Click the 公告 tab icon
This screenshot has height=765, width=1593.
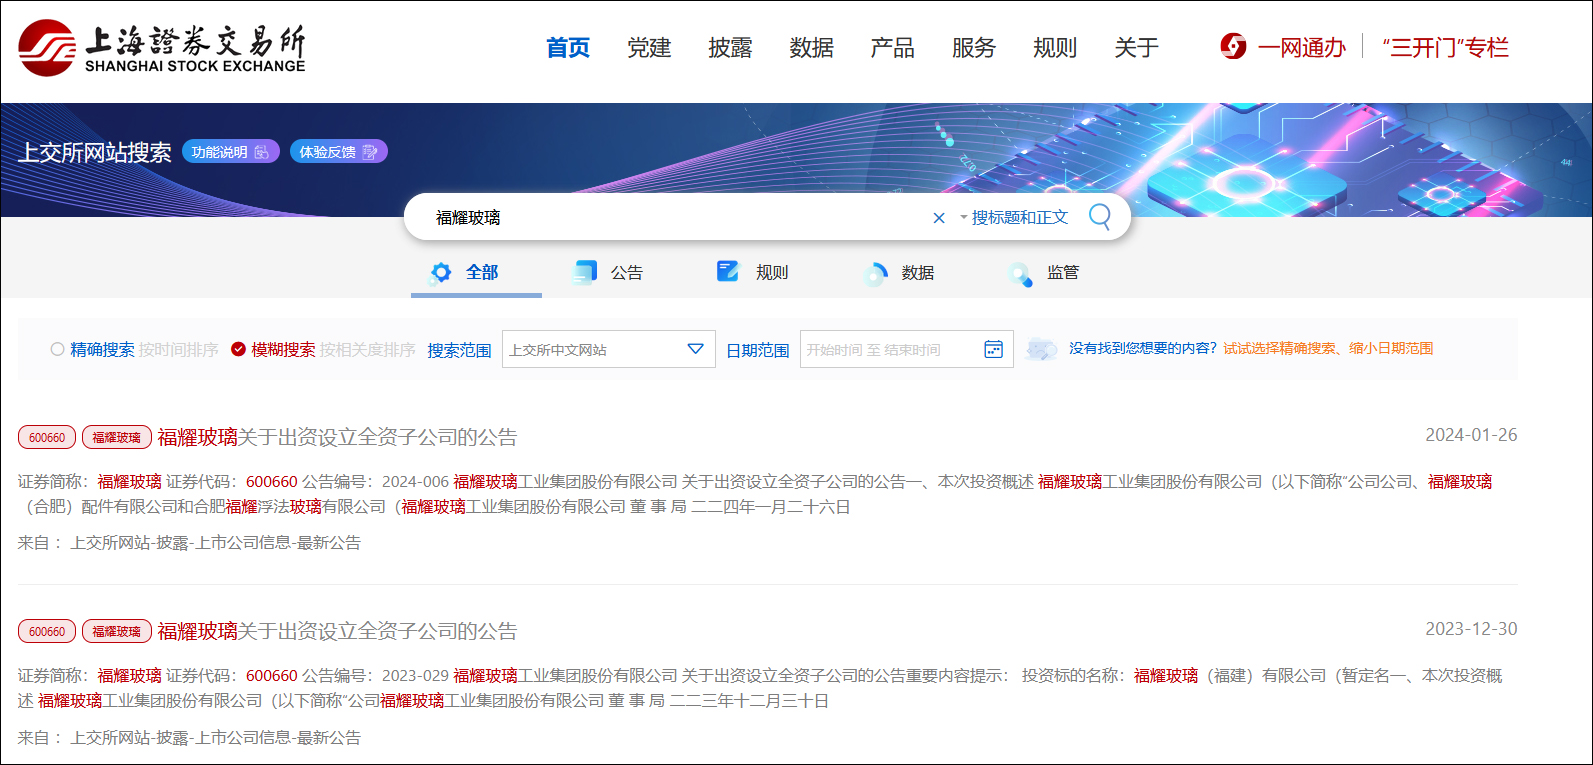(585, 272)
